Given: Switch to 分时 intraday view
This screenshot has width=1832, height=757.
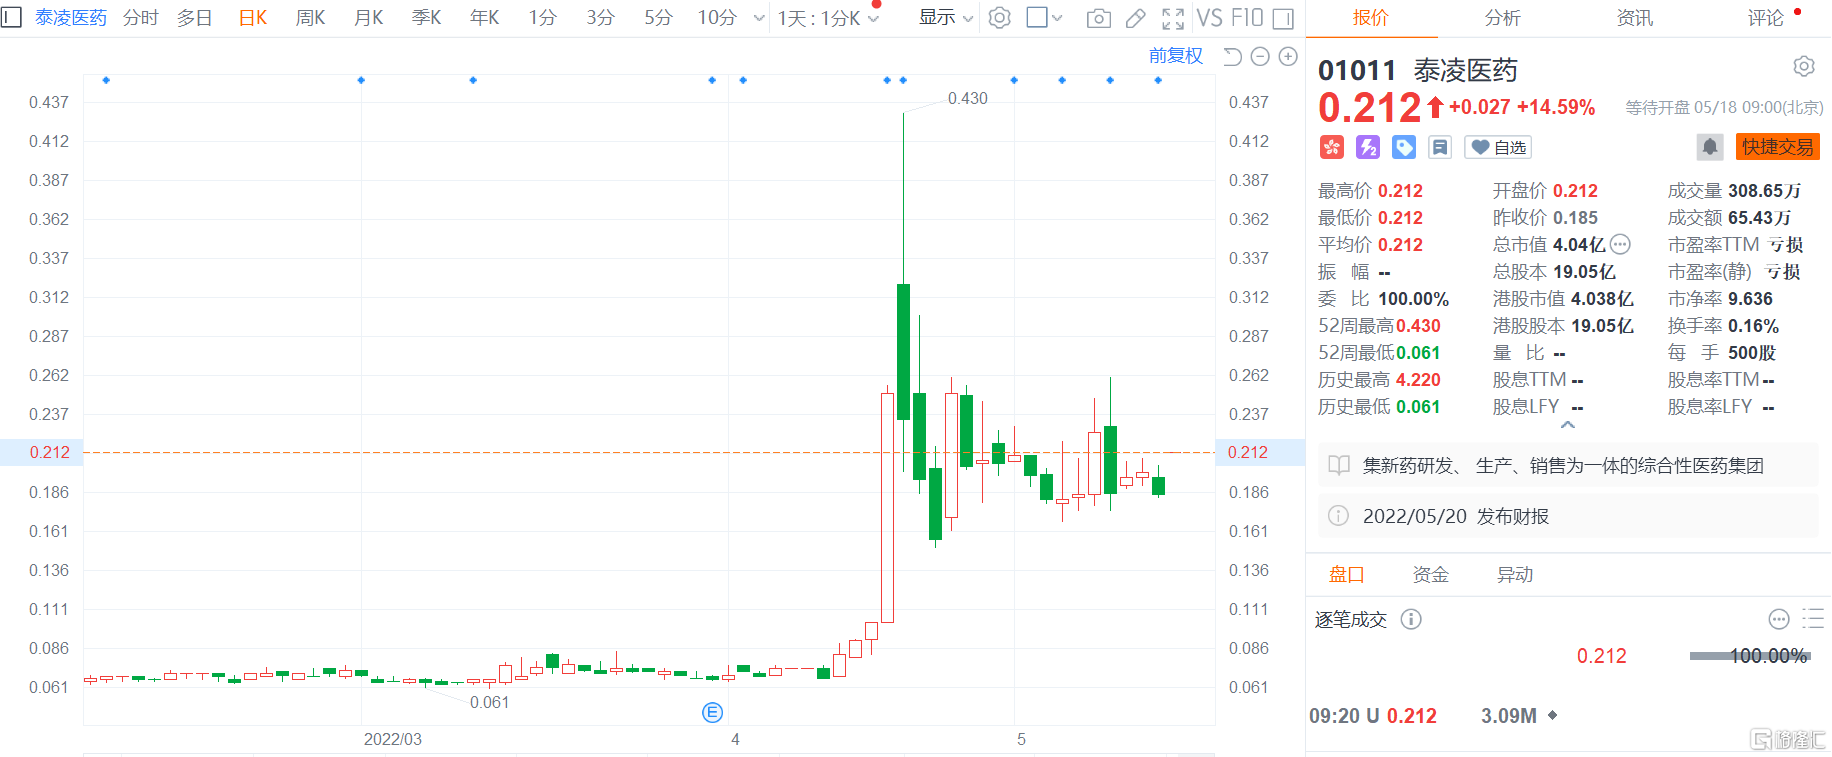Looking at the screenshot, I should pos(141,18).
